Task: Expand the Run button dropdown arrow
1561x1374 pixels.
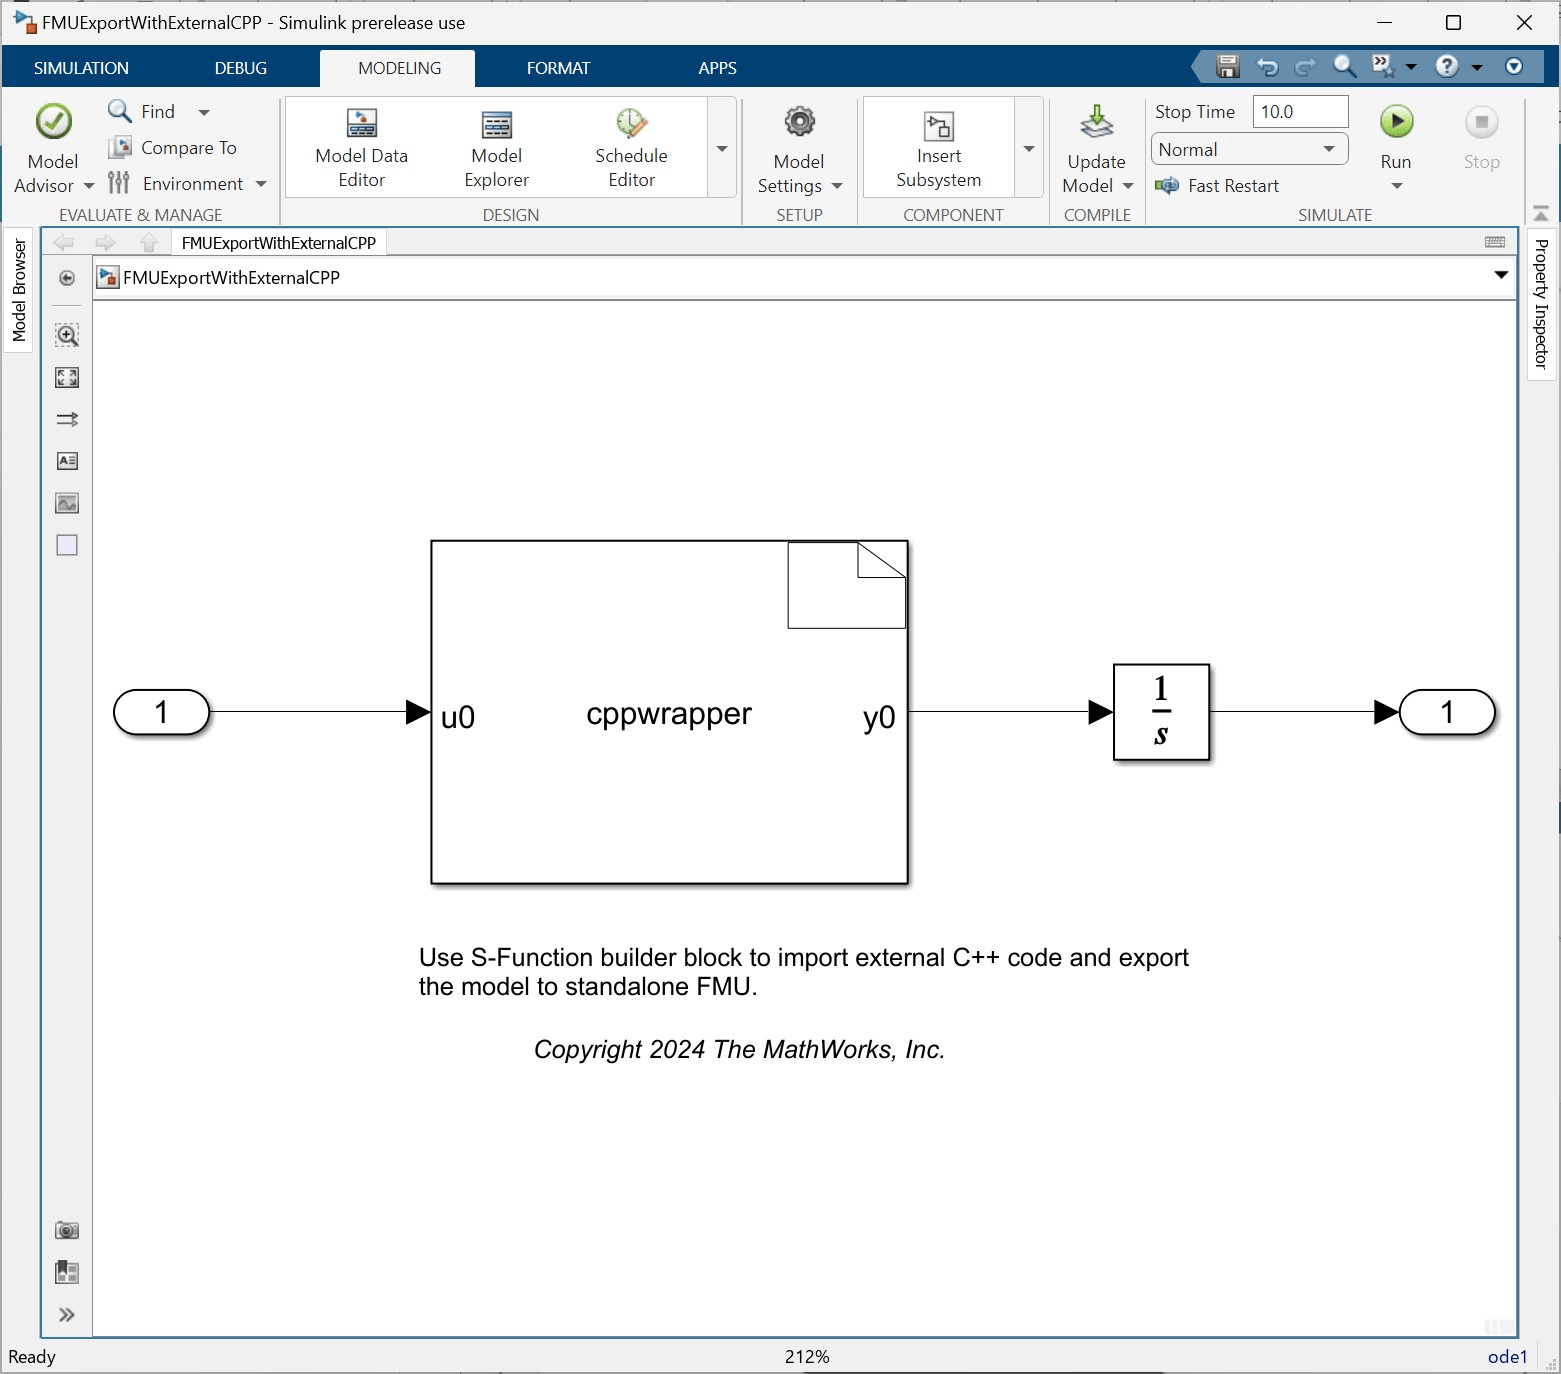Action: (1396, 185)
